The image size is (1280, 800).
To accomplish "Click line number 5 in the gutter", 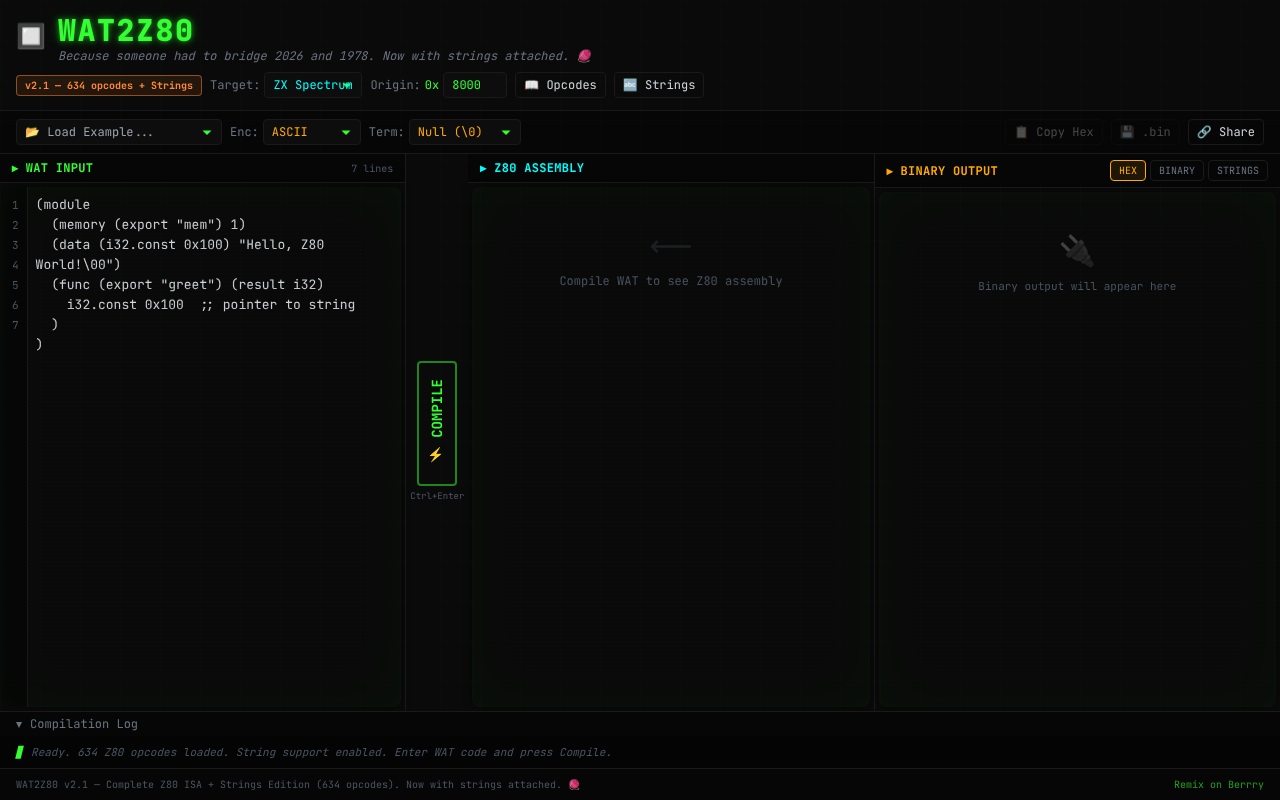I will (15, 285).
